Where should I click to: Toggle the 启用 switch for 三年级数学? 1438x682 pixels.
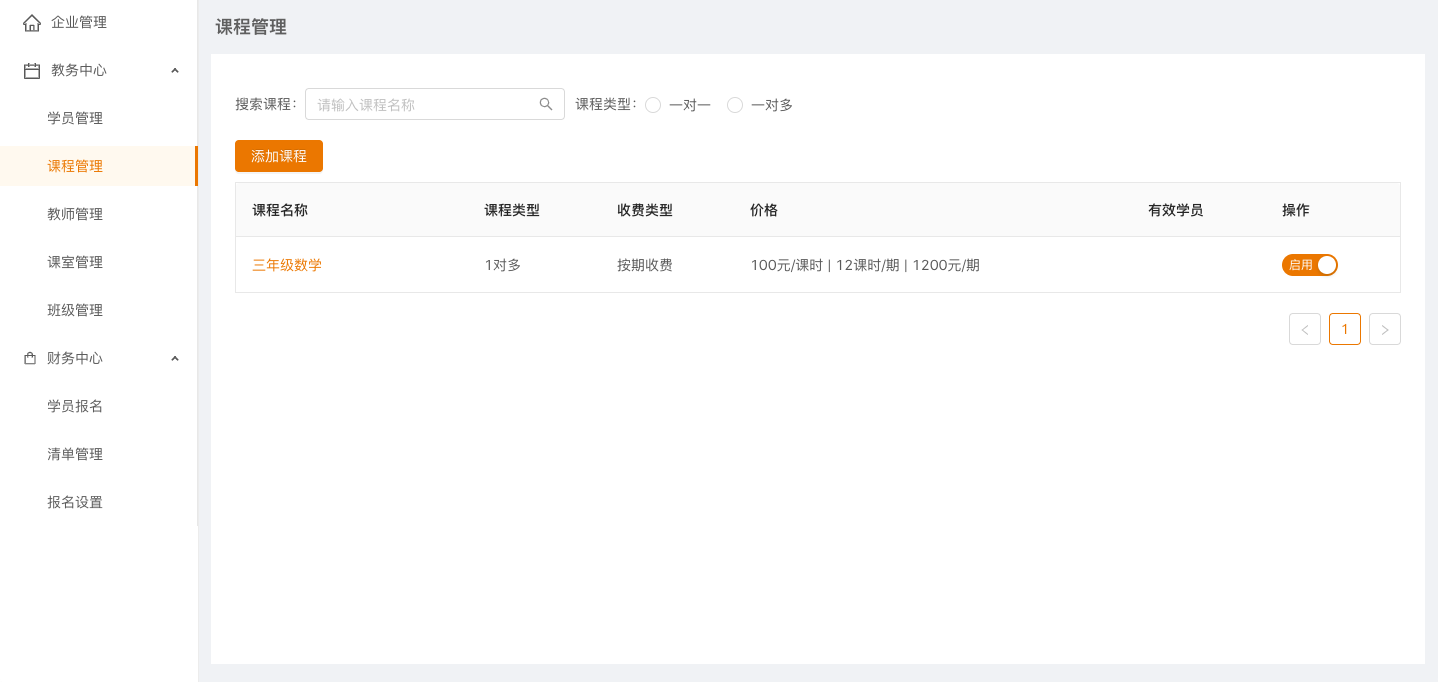pos(1309,265)
